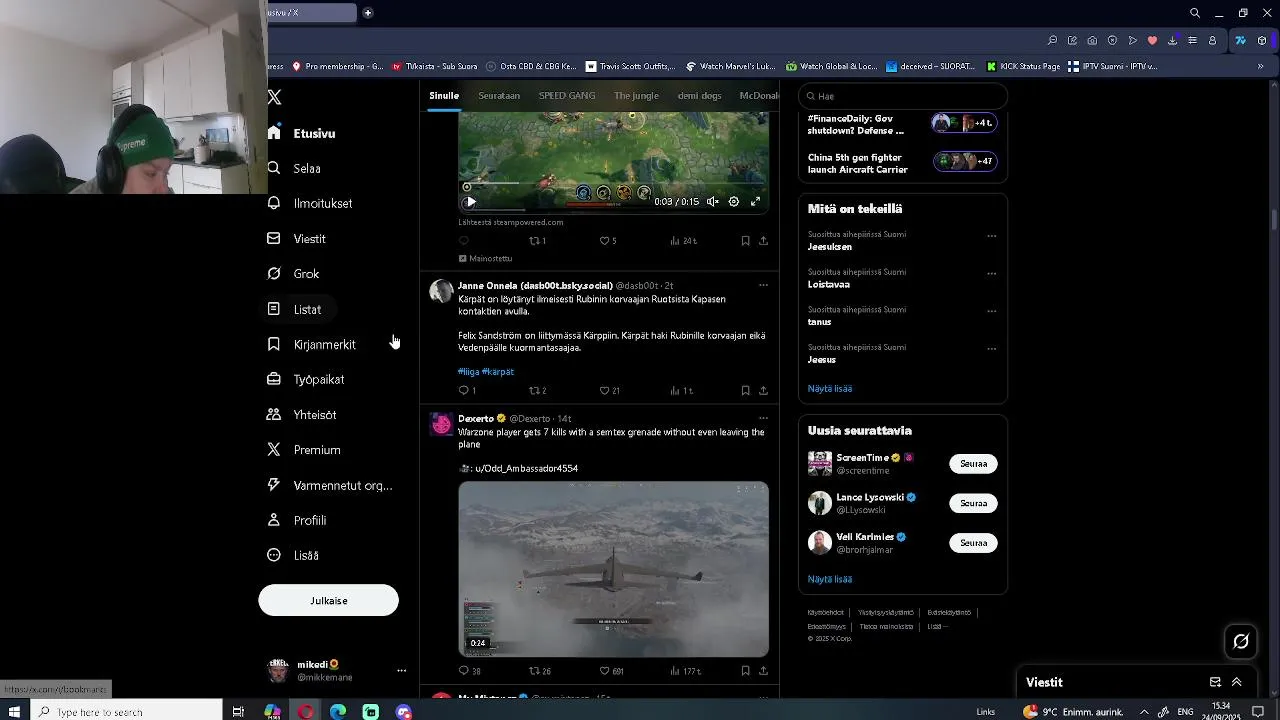Open browser snapshot camera icon
This screenshot has height=720, width=1280.
coord(1092,41)
